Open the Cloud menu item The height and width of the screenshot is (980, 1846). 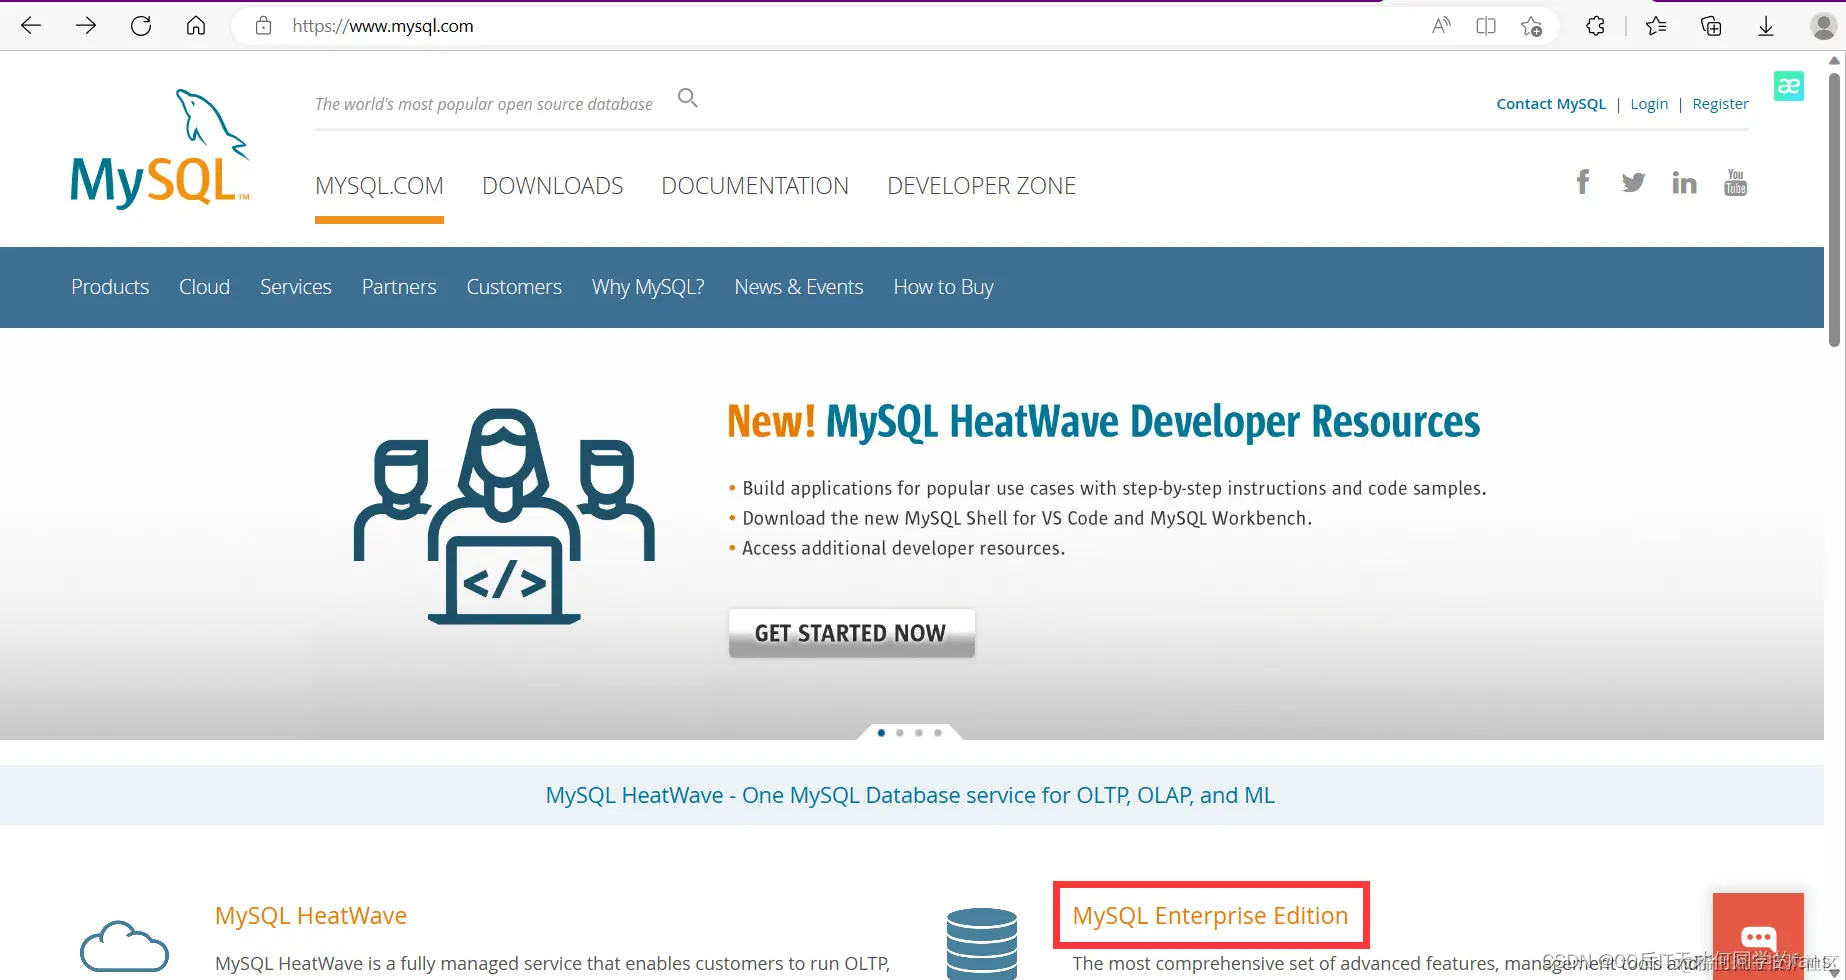click(x=204, y=287)
